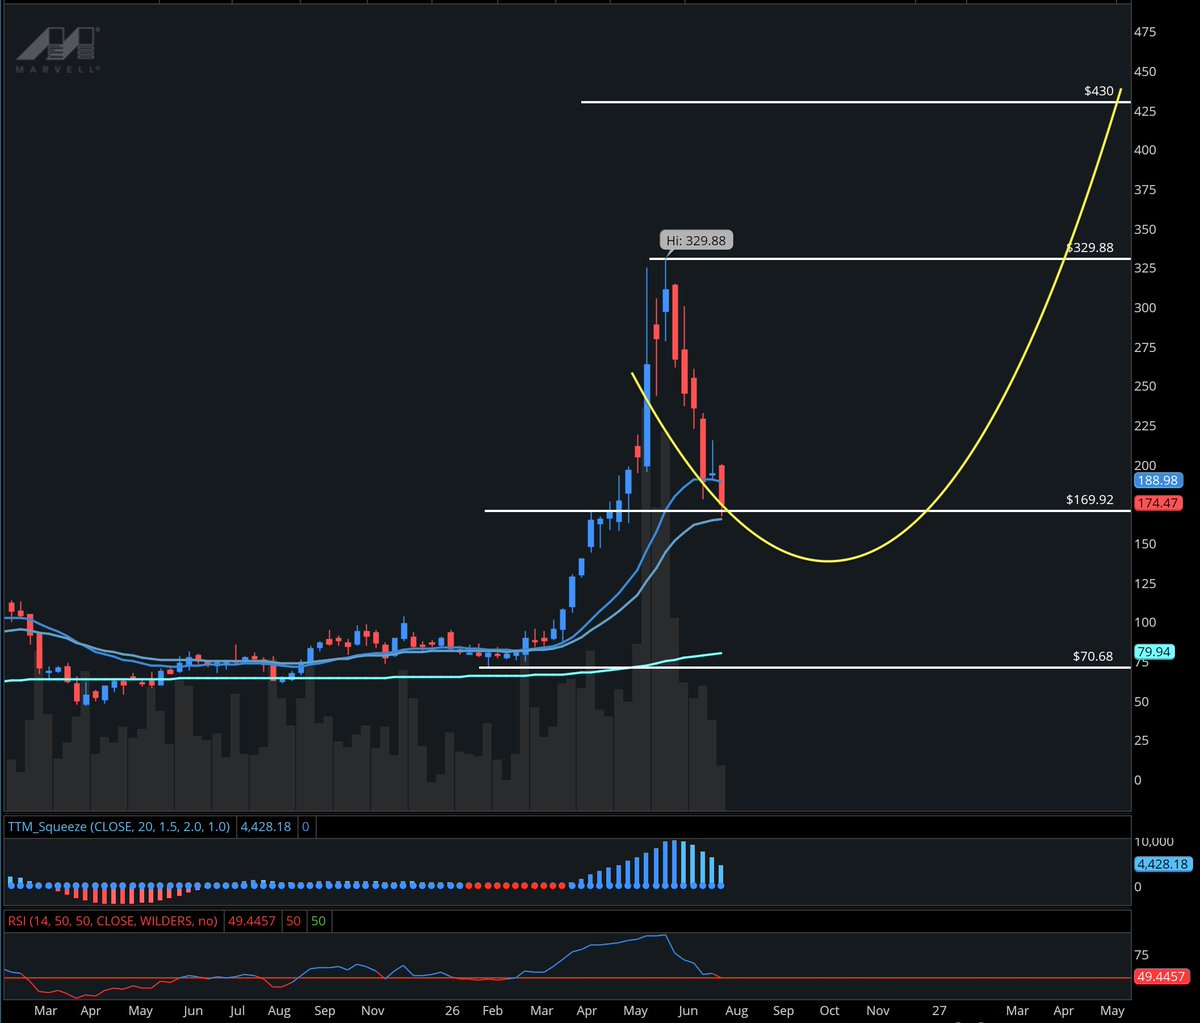Click the 225 price axis label
The width and height of the screenshot is (1200, 1023).
1146,426
